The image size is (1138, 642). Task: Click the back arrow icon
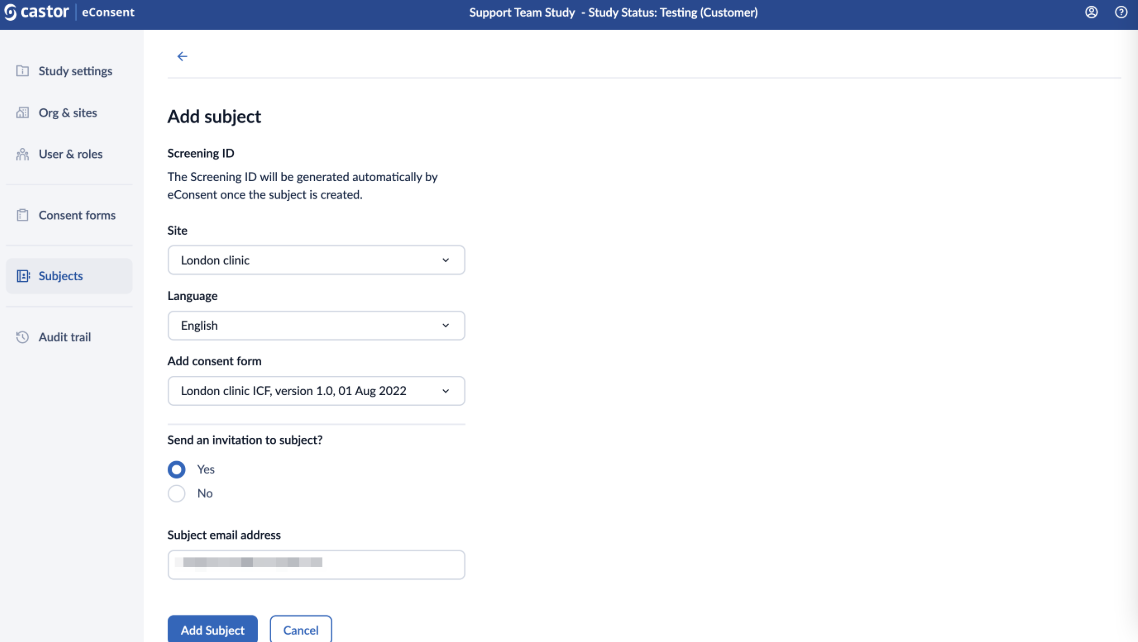pos(182,57)
